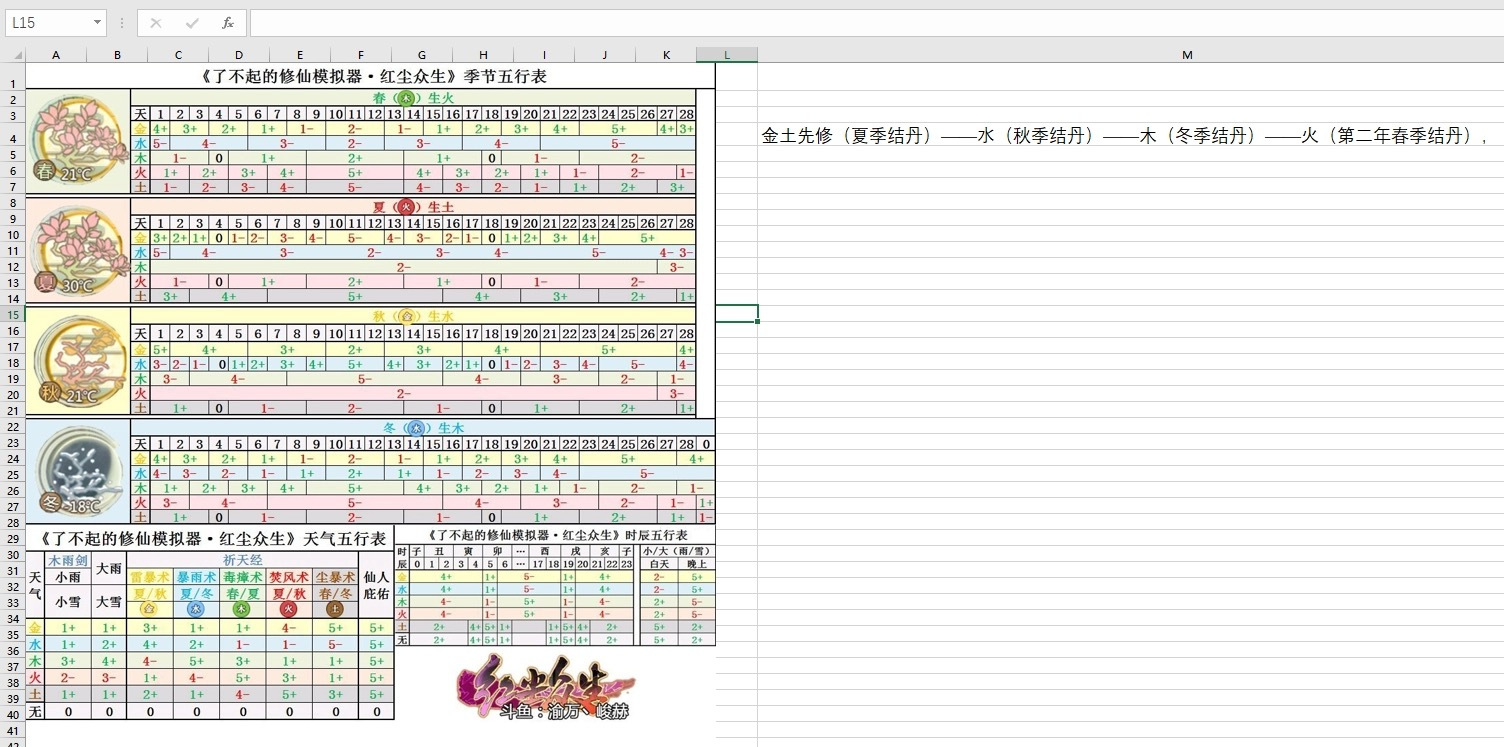
Task: Select row 40 header
Action: [13, 714]
